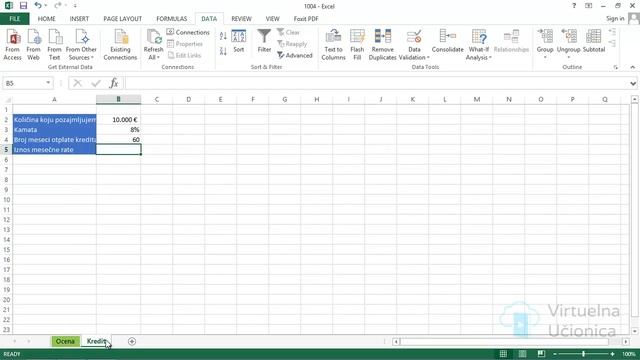Select column C header
The height and width of the screenshot is (360, 640).
click(x=157, y=99)
